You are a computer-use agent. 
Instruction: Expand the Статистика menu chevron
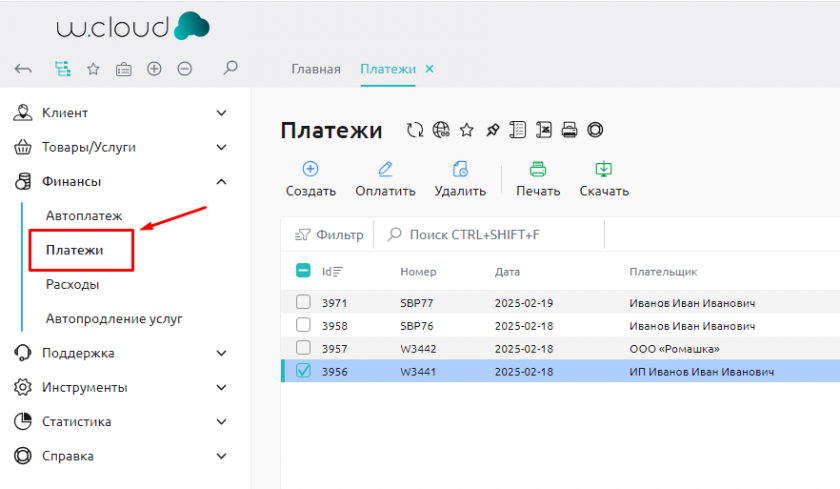[221, 422]
